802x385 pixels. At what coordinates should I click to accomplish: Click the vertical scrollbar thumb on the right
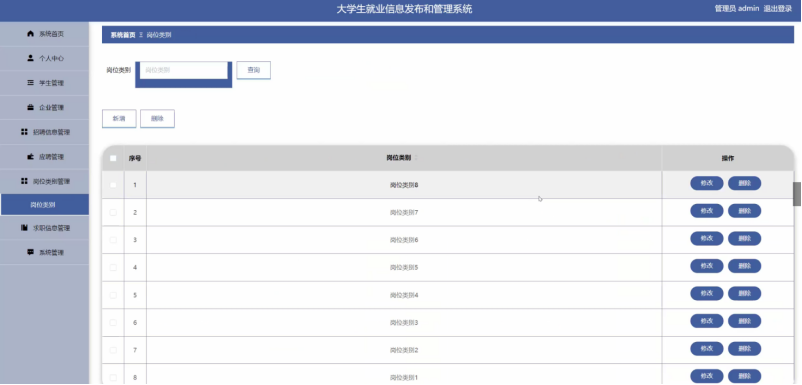click(797, 194)
